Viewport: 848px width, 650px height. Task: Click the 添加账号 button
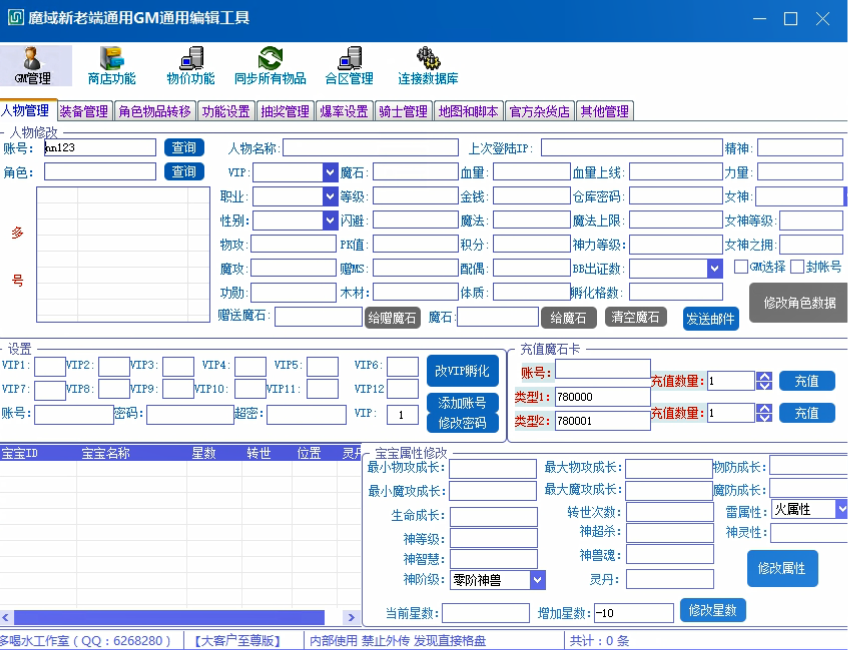(462, 403)
